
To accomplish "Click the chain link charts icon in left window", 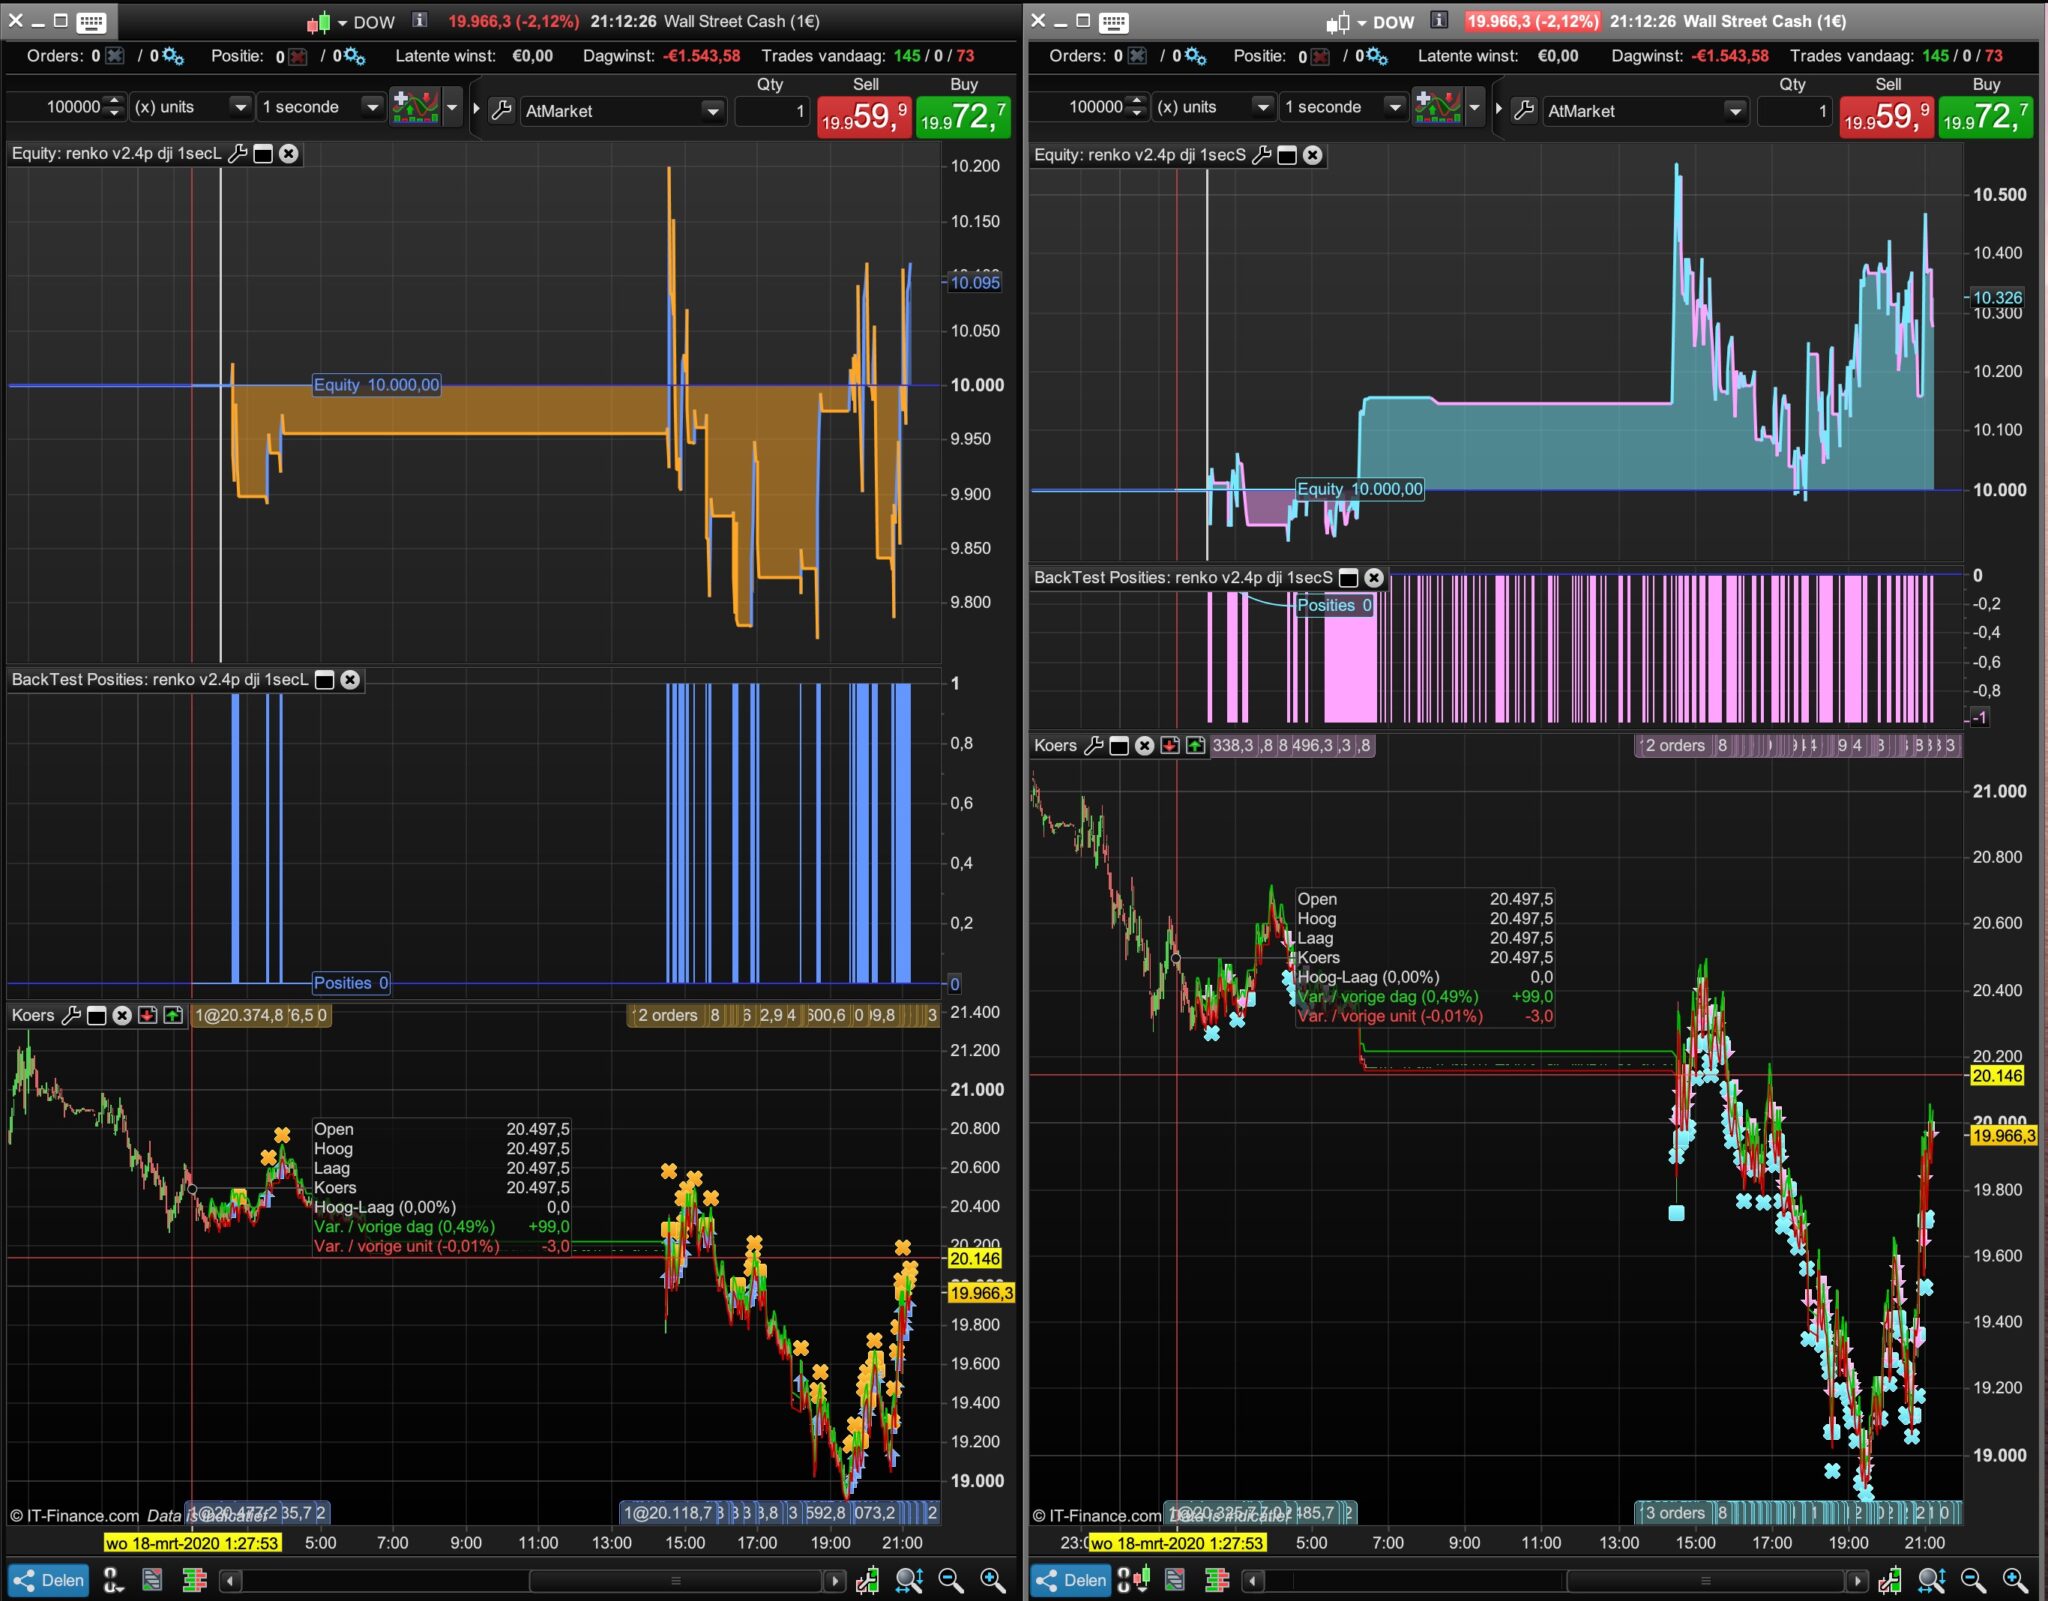I will tap(113, 1580).
